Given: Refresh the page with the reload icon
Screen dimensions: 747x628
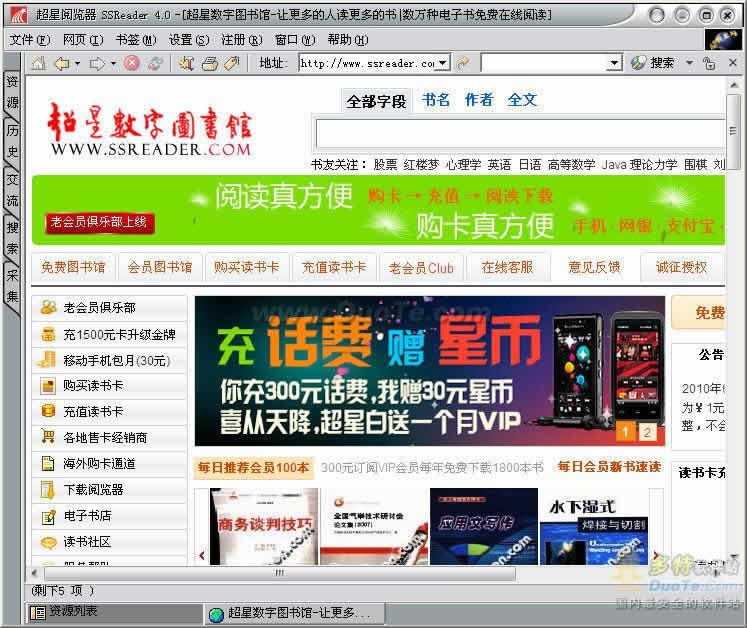Looking at the screenshot, I should click(155, 63).
